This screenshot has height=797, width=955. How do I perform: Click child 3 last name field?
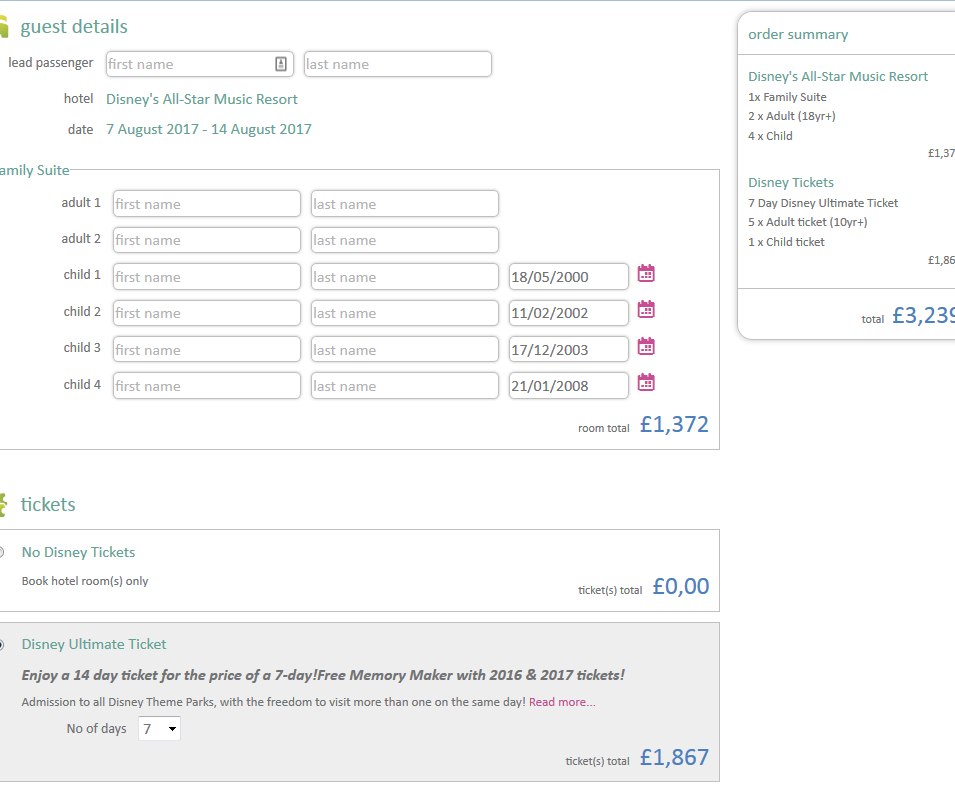[x=404, y=350]
